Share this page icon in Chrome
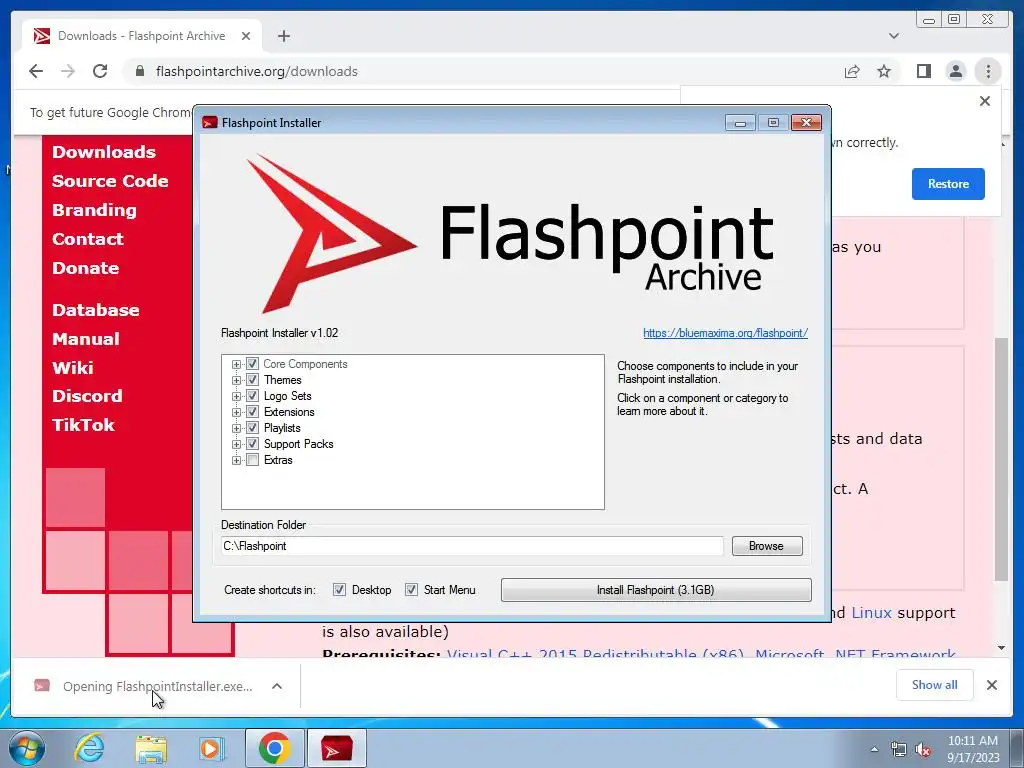 (852, 71)
